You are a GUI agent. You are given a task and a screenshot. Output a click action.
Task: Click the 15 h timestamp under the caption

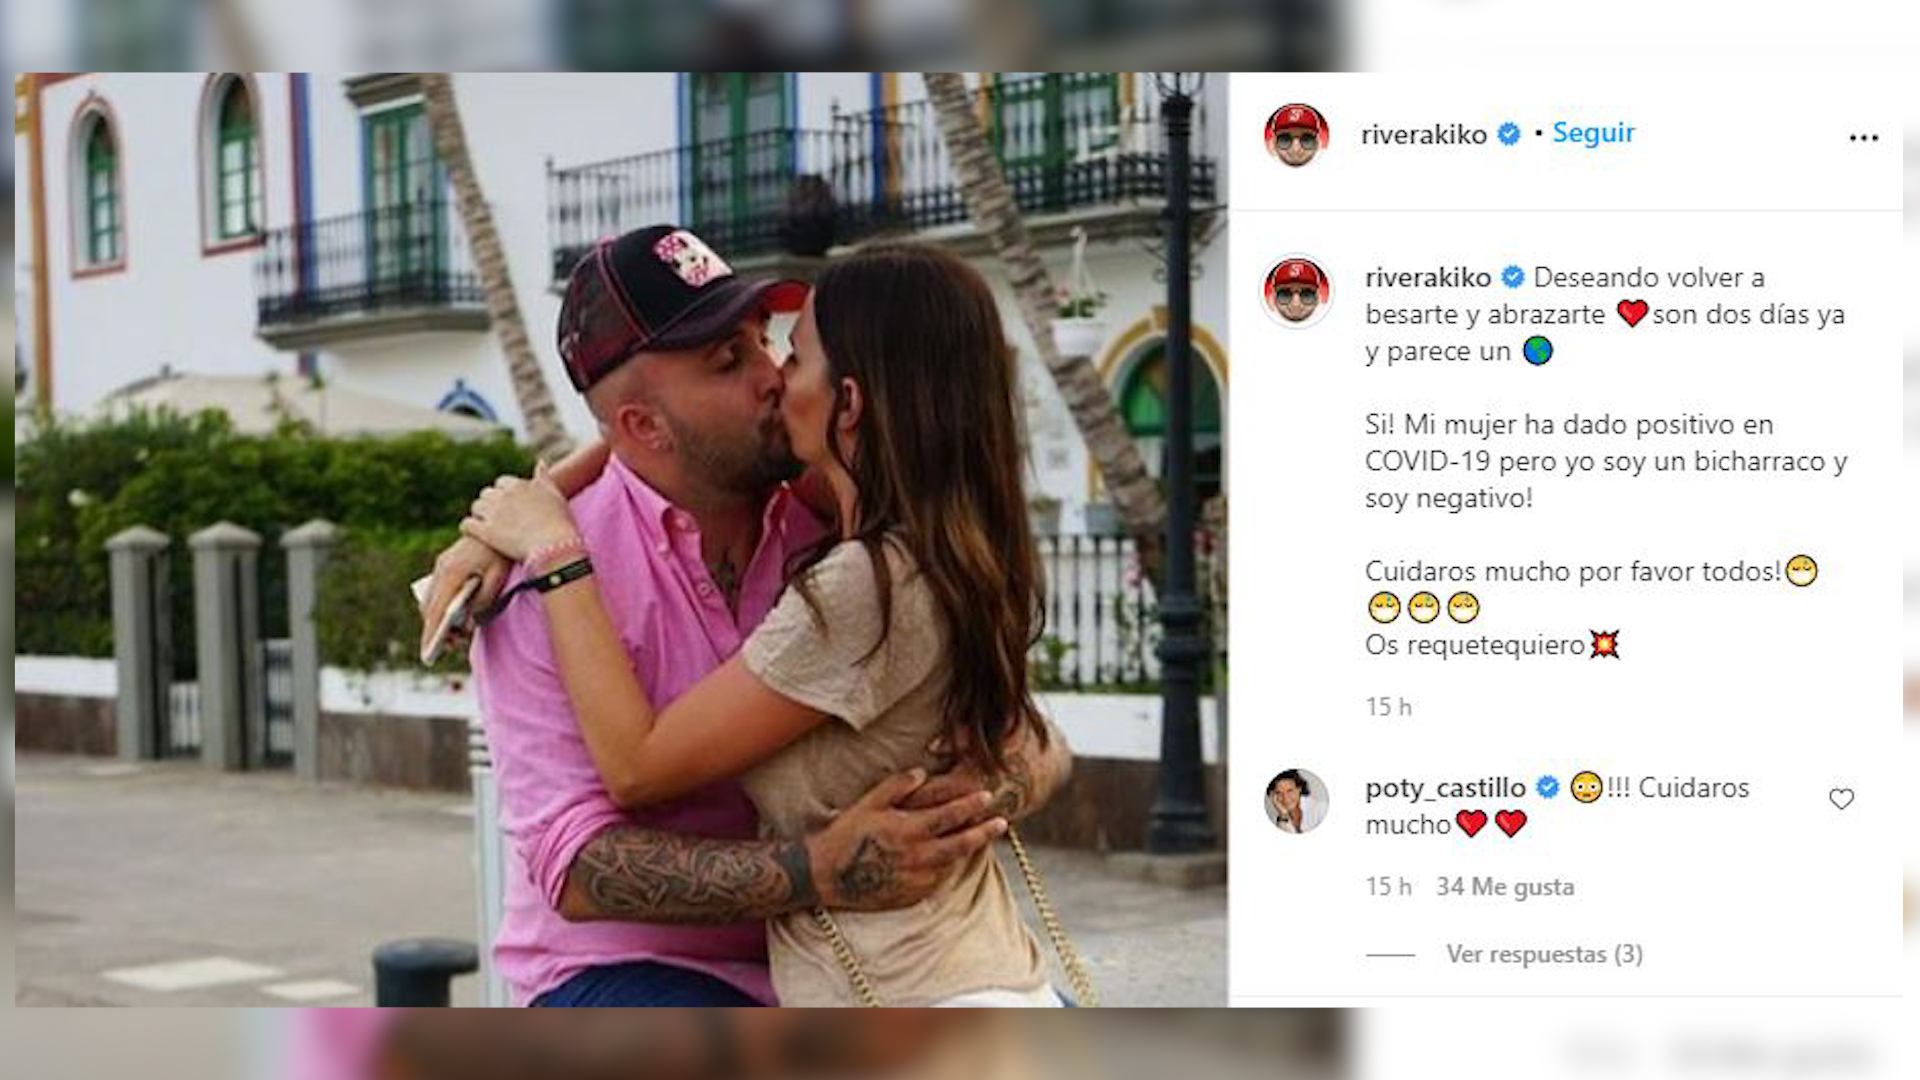pos(1388,707)
